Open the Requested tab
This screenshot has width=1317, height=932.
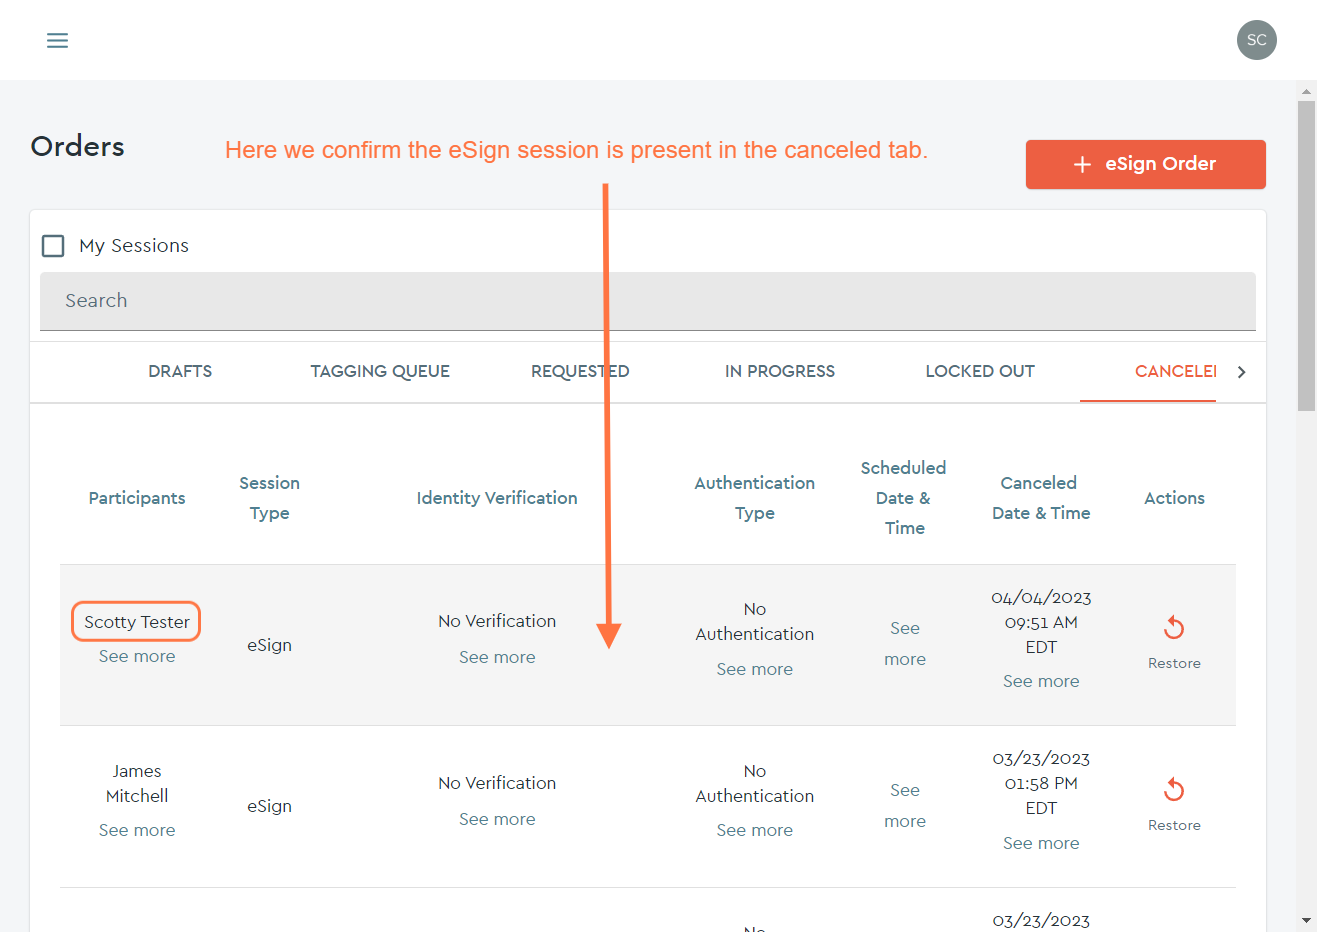click(580, 371)
